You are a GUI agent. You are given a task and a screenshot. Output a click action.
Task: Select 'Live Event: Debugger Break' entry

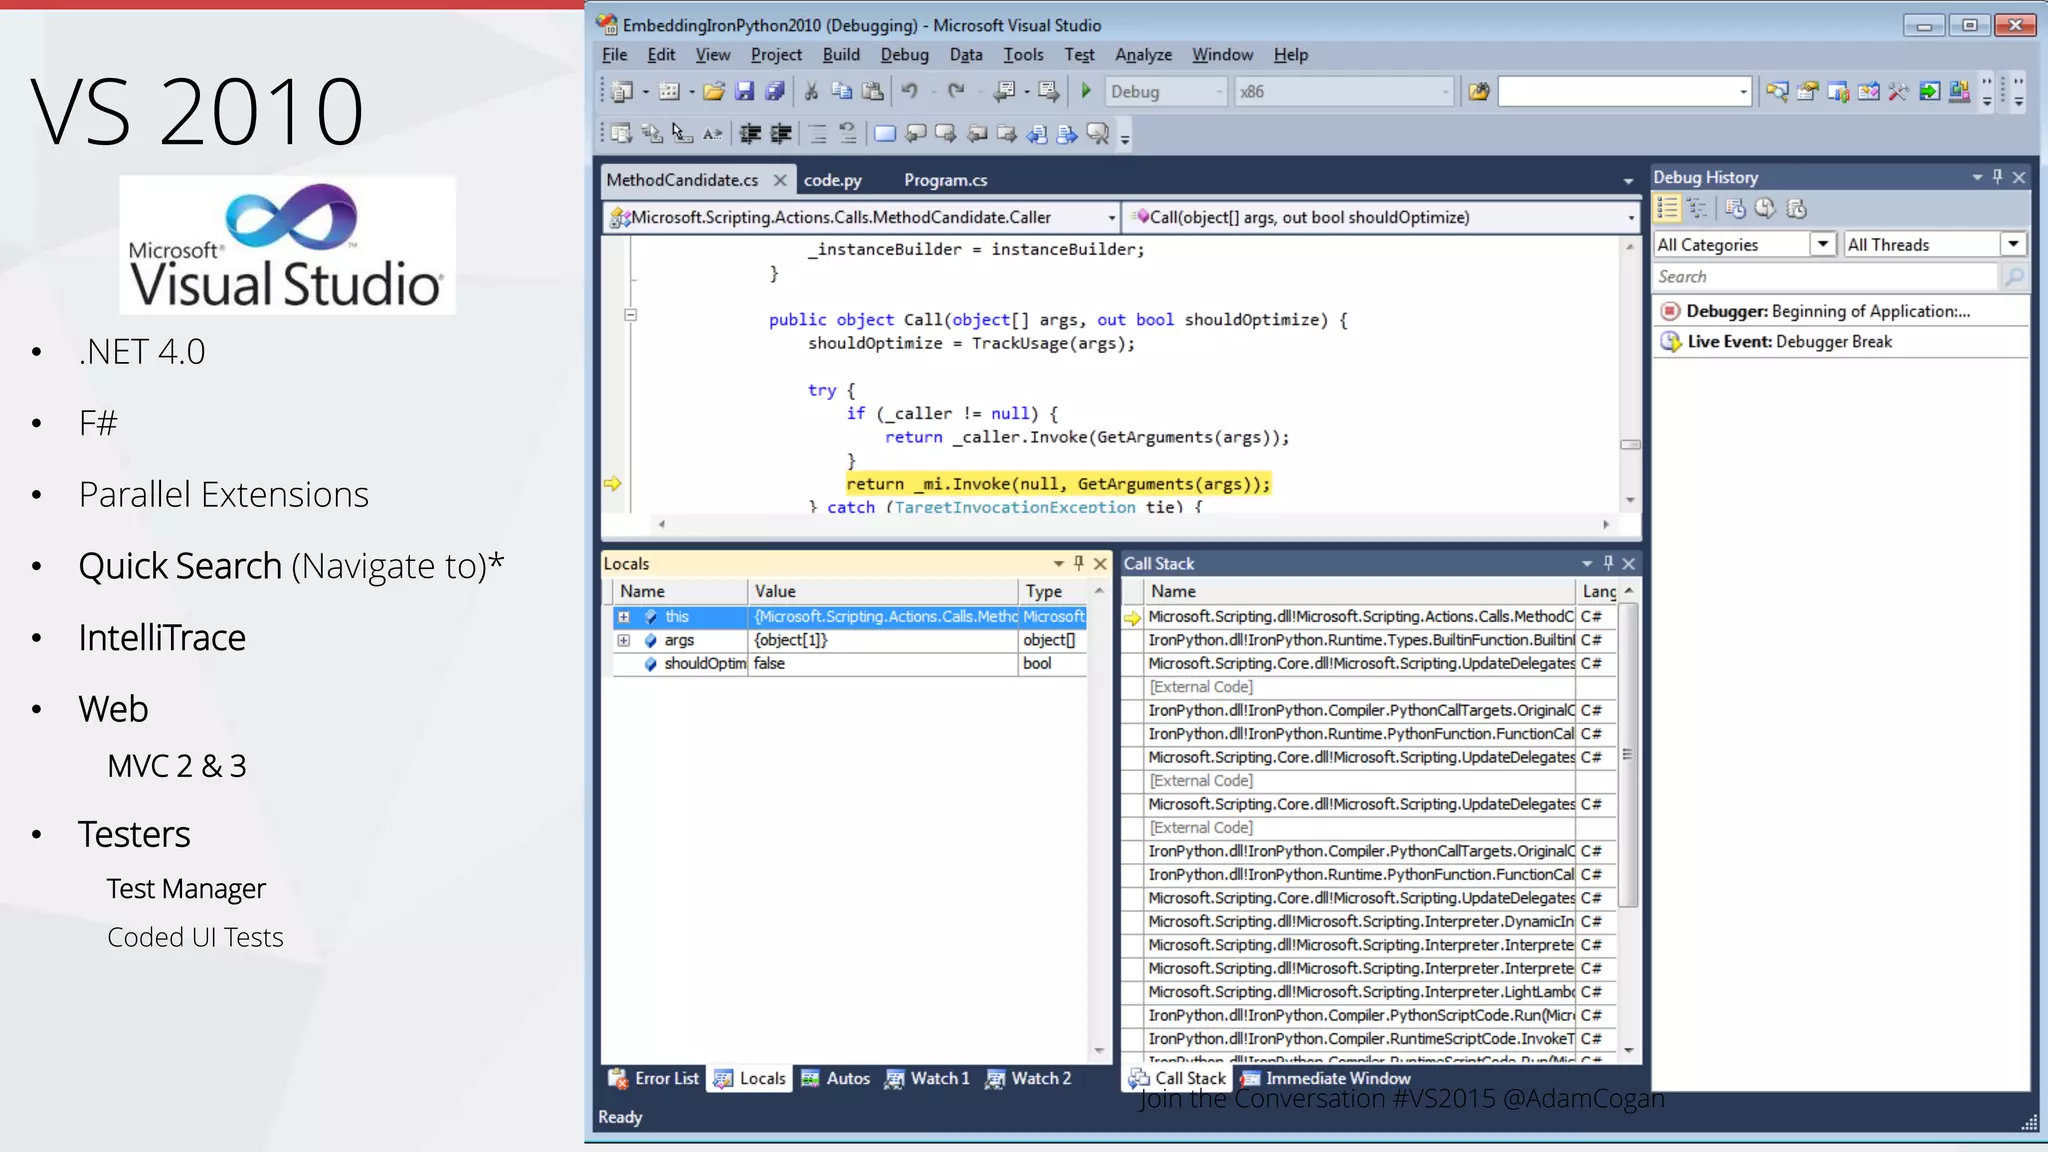pyautogui.click(x=1840, y=341)
